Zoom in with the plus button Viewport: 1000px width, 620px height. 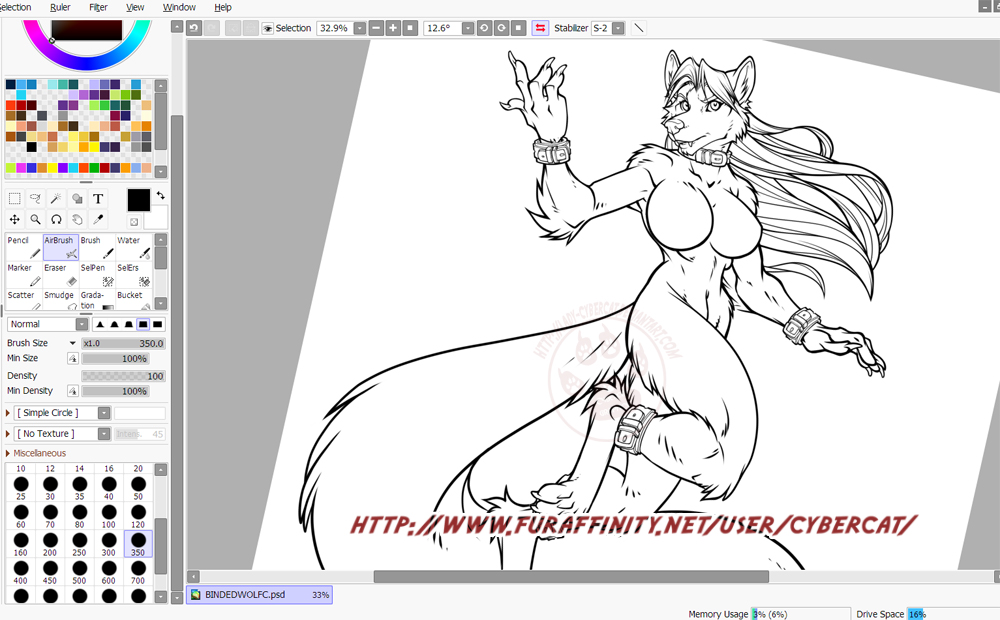pyautogui.click(x=393, y=28)
